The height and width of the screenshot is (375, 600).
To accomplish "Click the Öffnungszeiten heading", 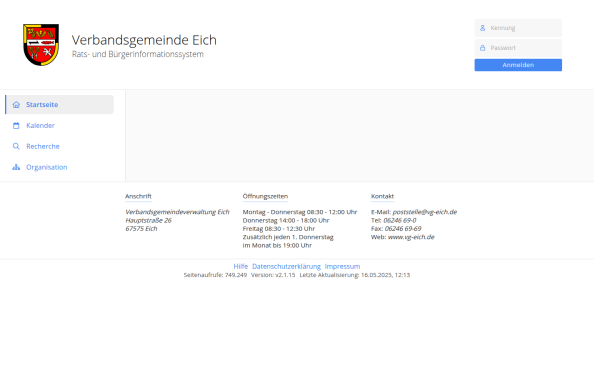I will click(265, 196).
